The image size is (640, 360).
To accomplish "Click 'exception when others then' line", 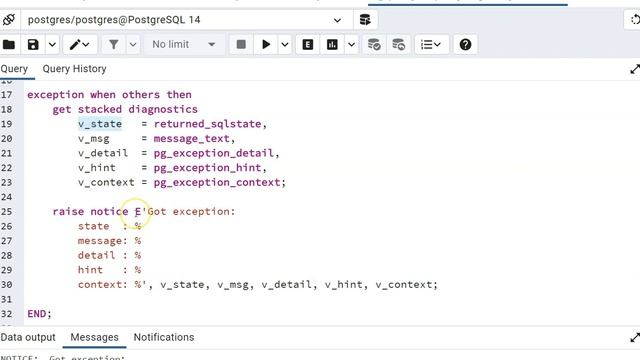I will pos(109,95).
